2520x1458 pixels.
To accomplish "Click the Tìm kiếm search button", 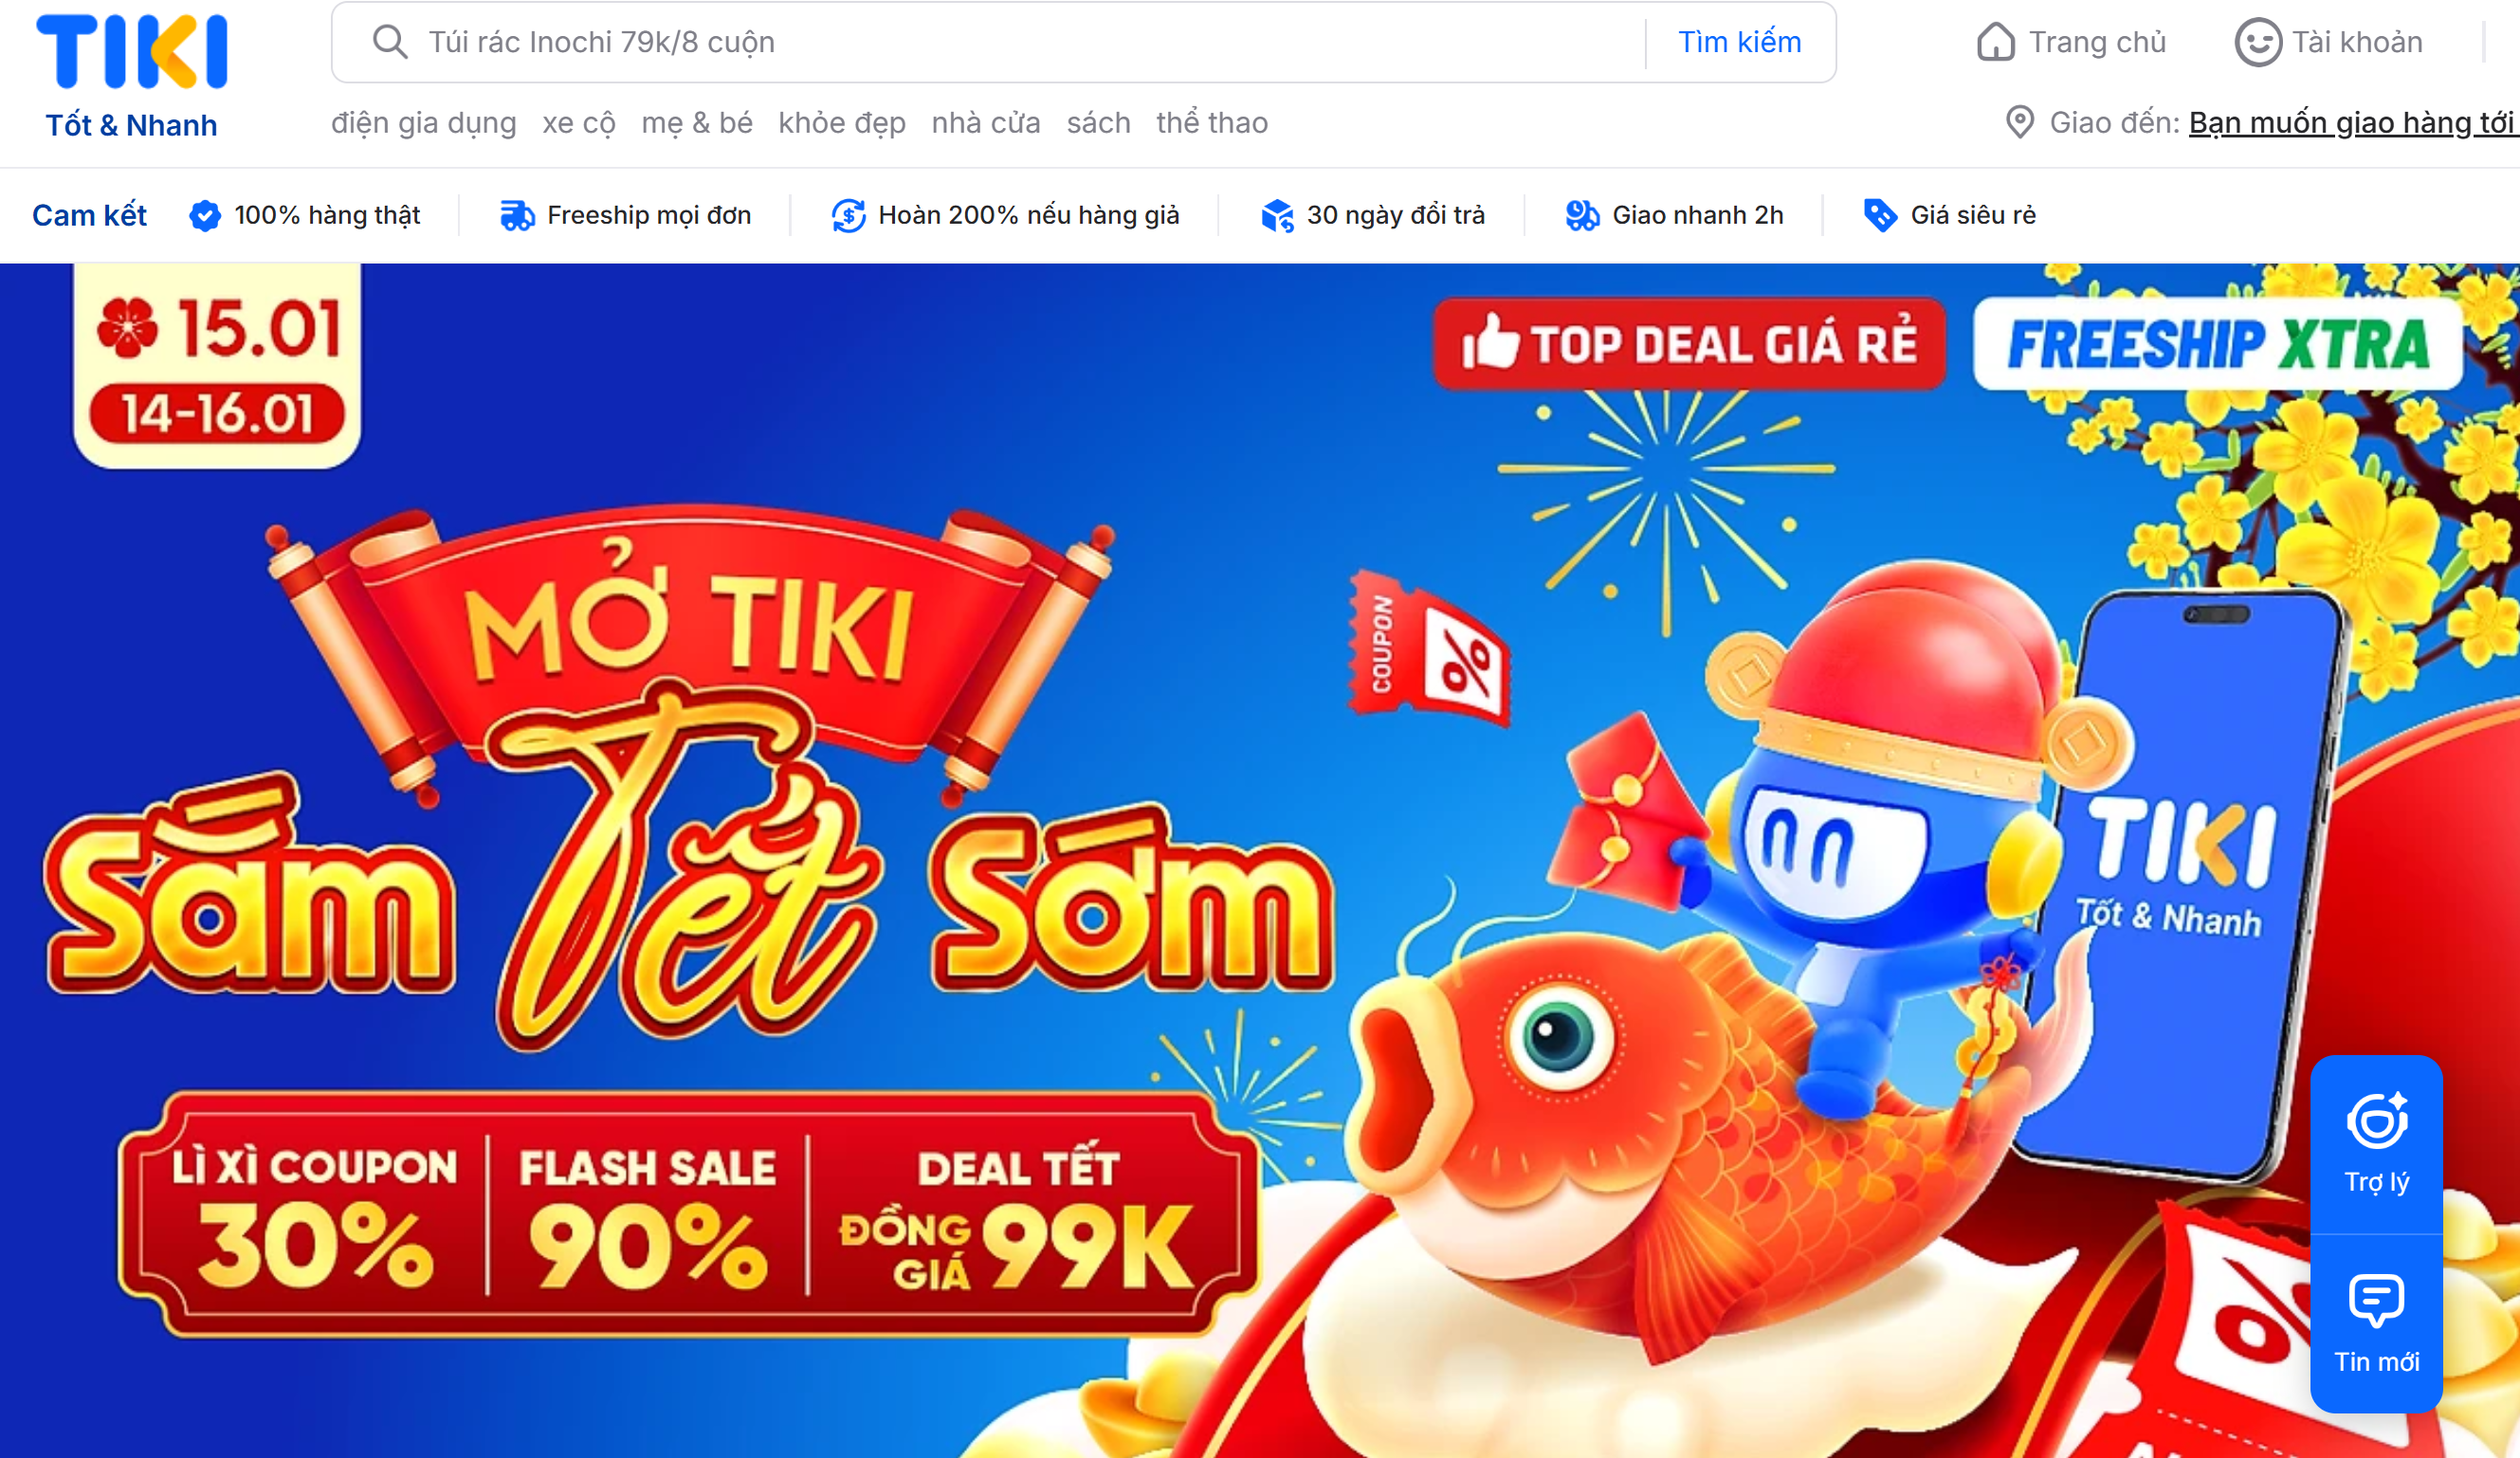I will pyautogui.click(x=1739, y=42).
